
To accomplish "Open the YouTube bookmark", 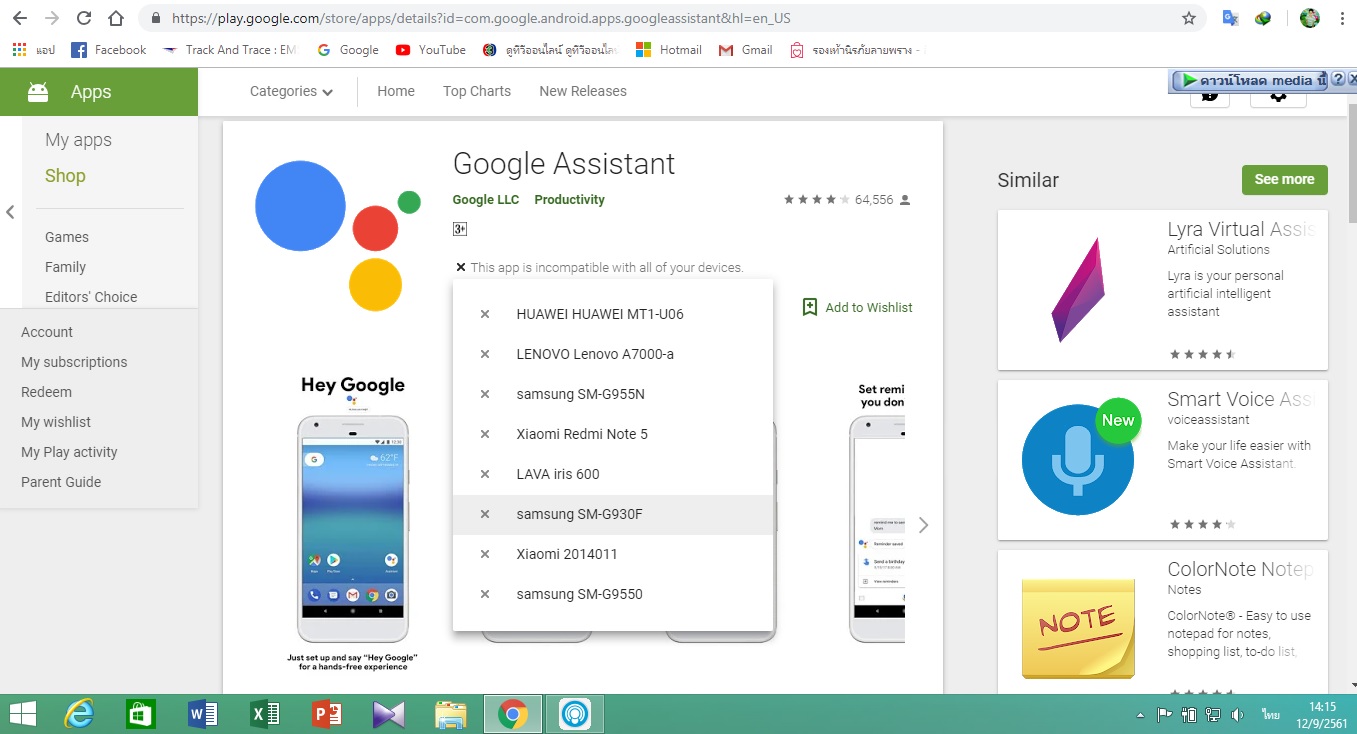I will pyautogui.click(x=430, y=50).
